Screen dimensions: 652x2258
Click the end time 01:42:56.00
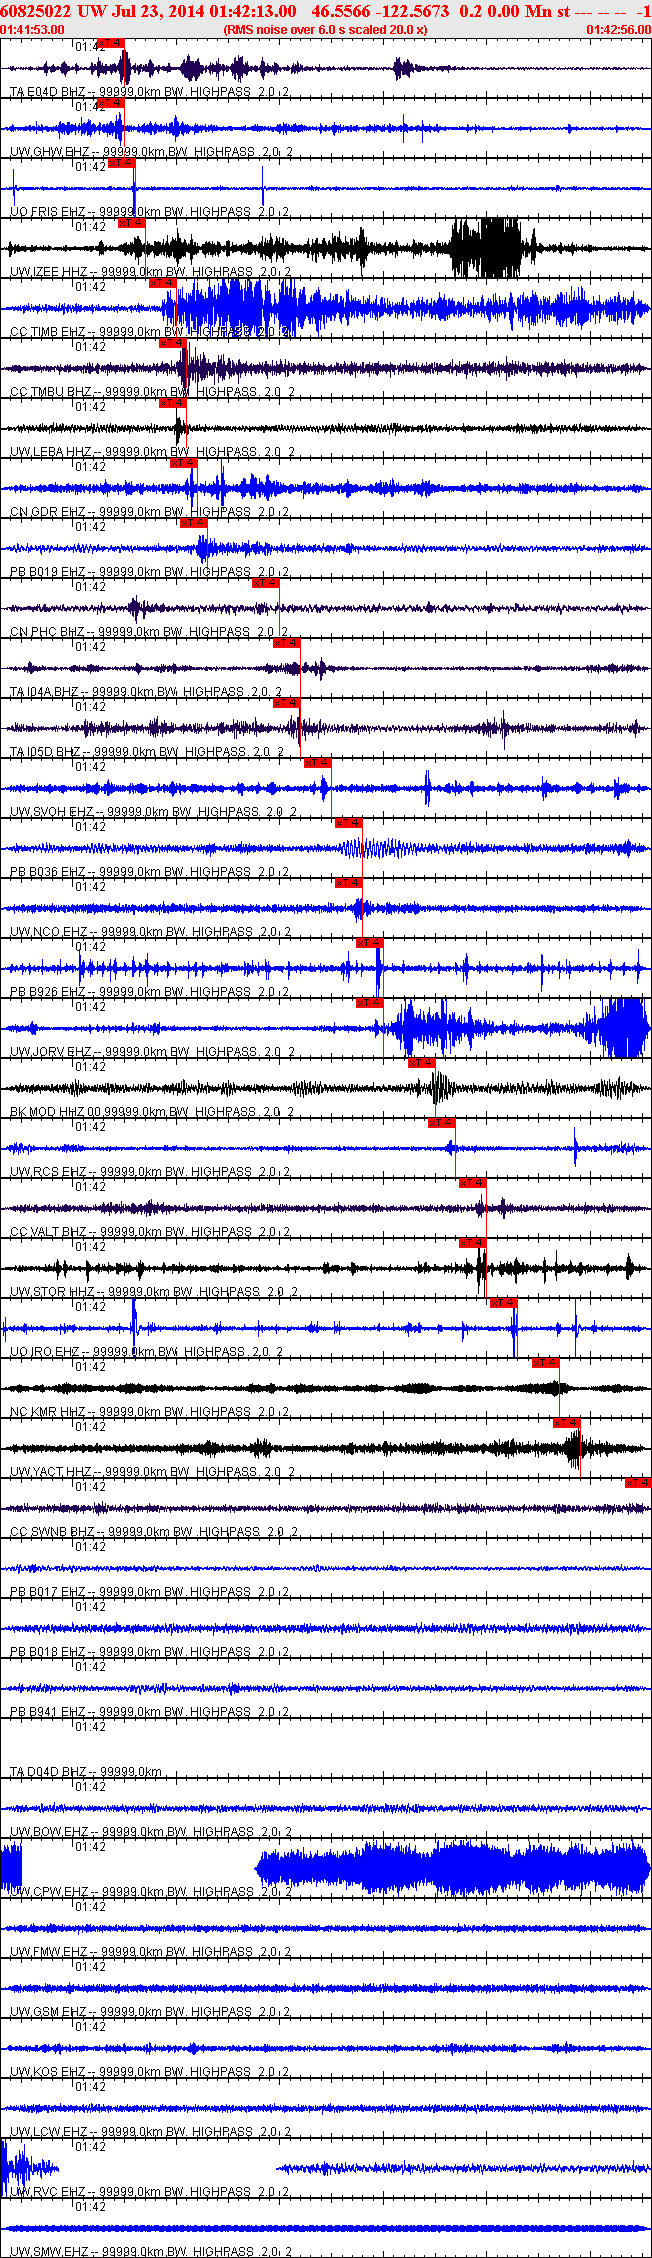618,30
